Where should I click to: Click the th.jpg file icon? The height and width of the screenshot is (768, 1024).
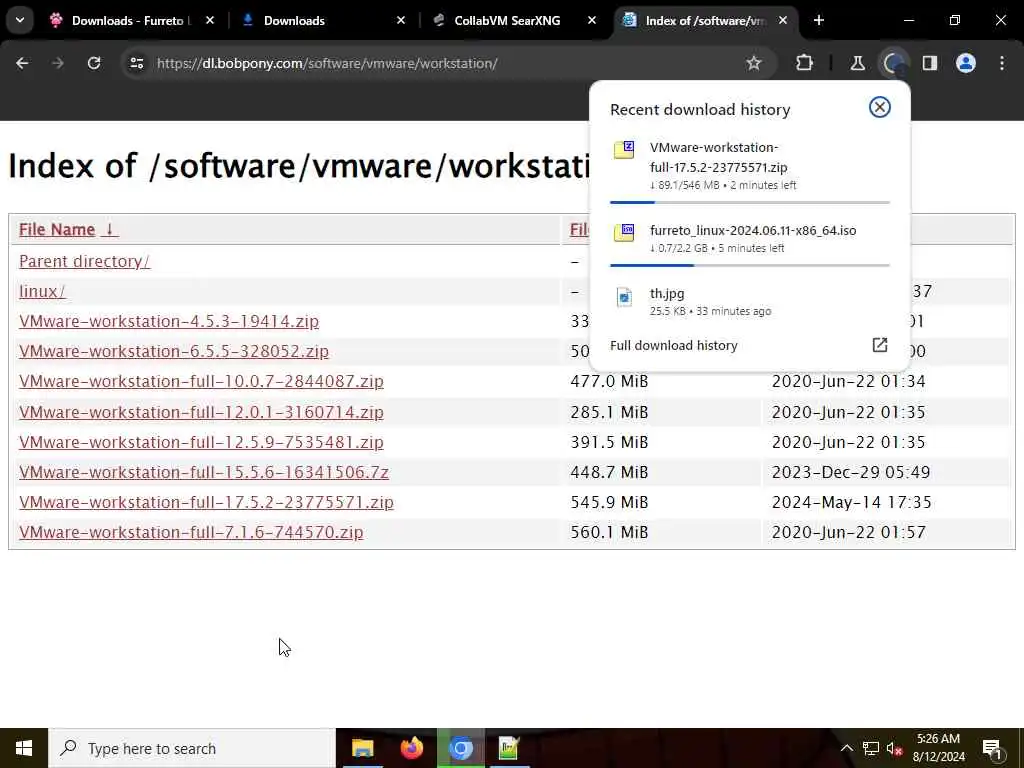click(624, 297)
